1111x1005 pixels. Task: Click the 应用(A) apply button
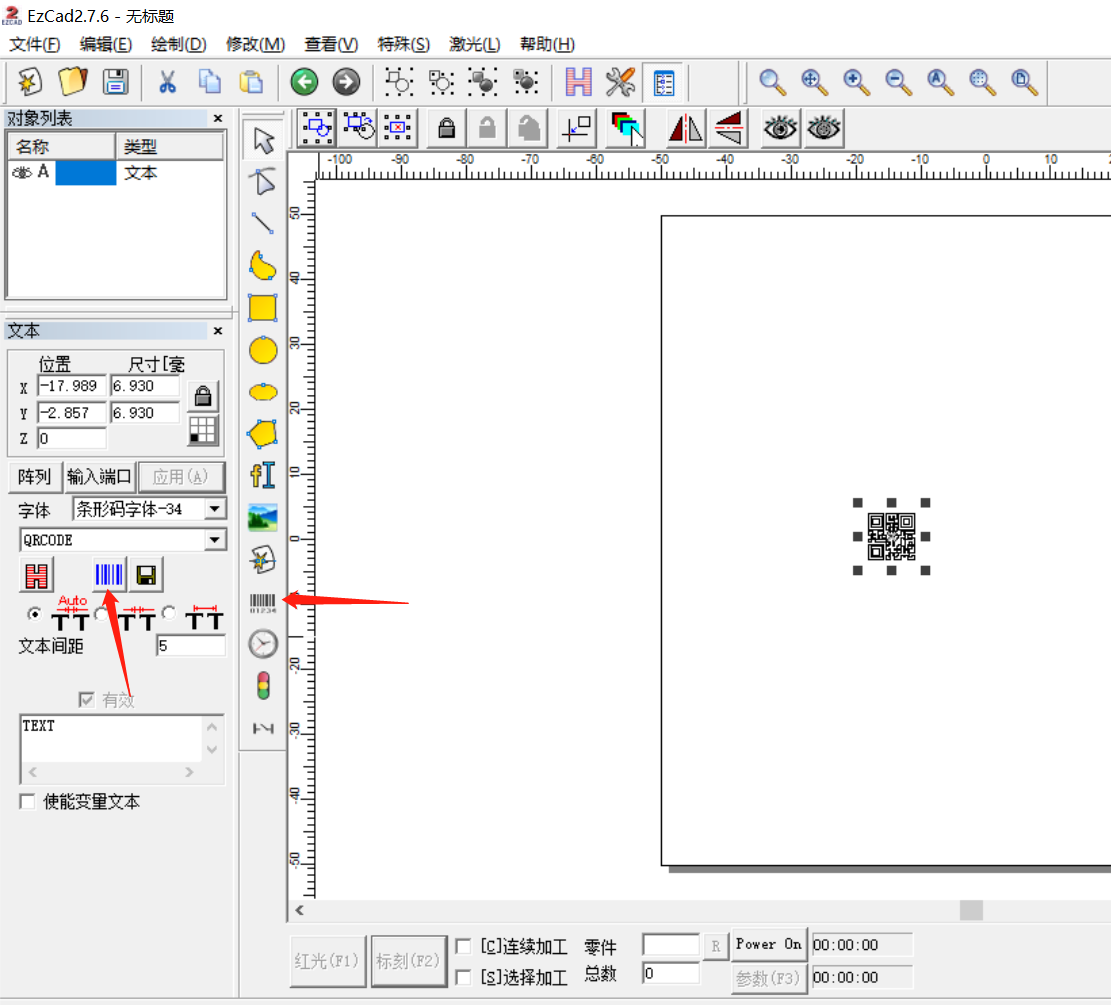[181, 477]
